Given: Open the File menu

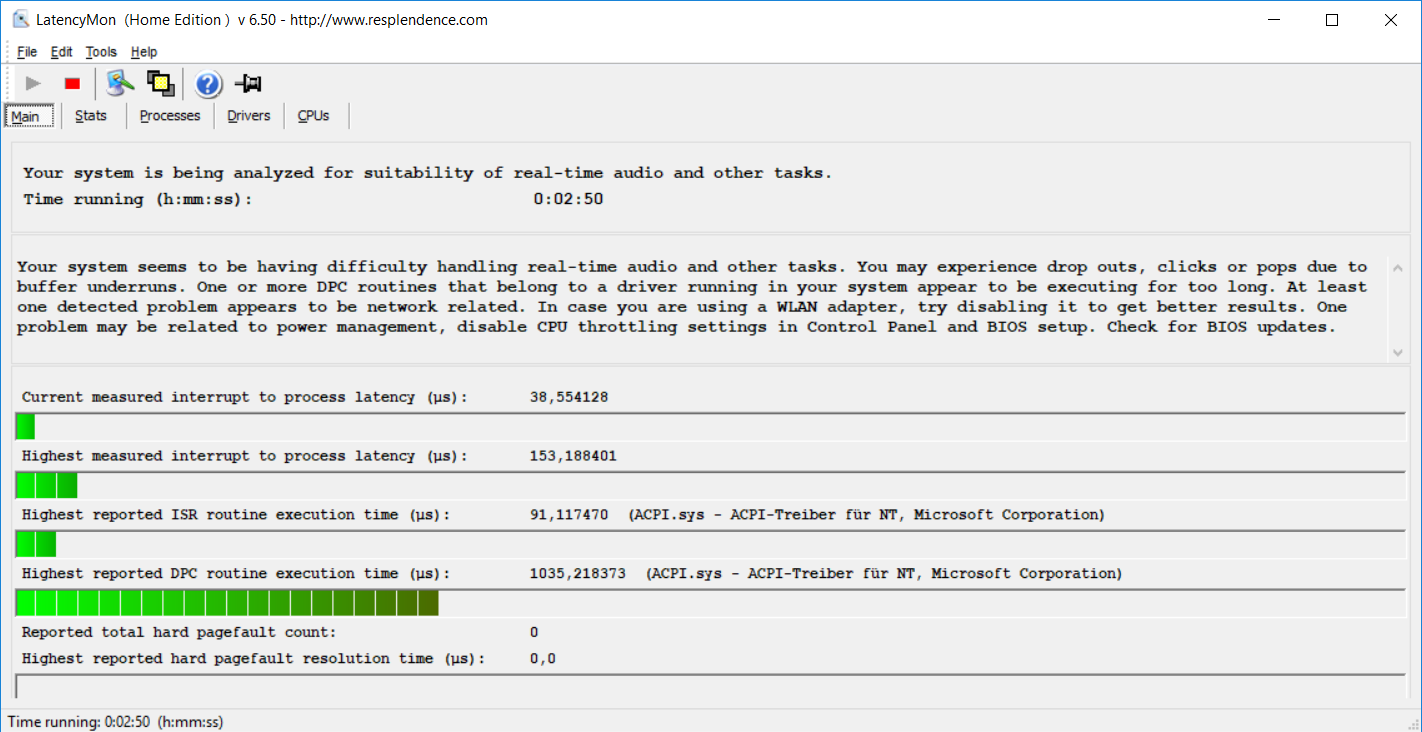Looking at the screenshot, I should (x=27, y=52).
